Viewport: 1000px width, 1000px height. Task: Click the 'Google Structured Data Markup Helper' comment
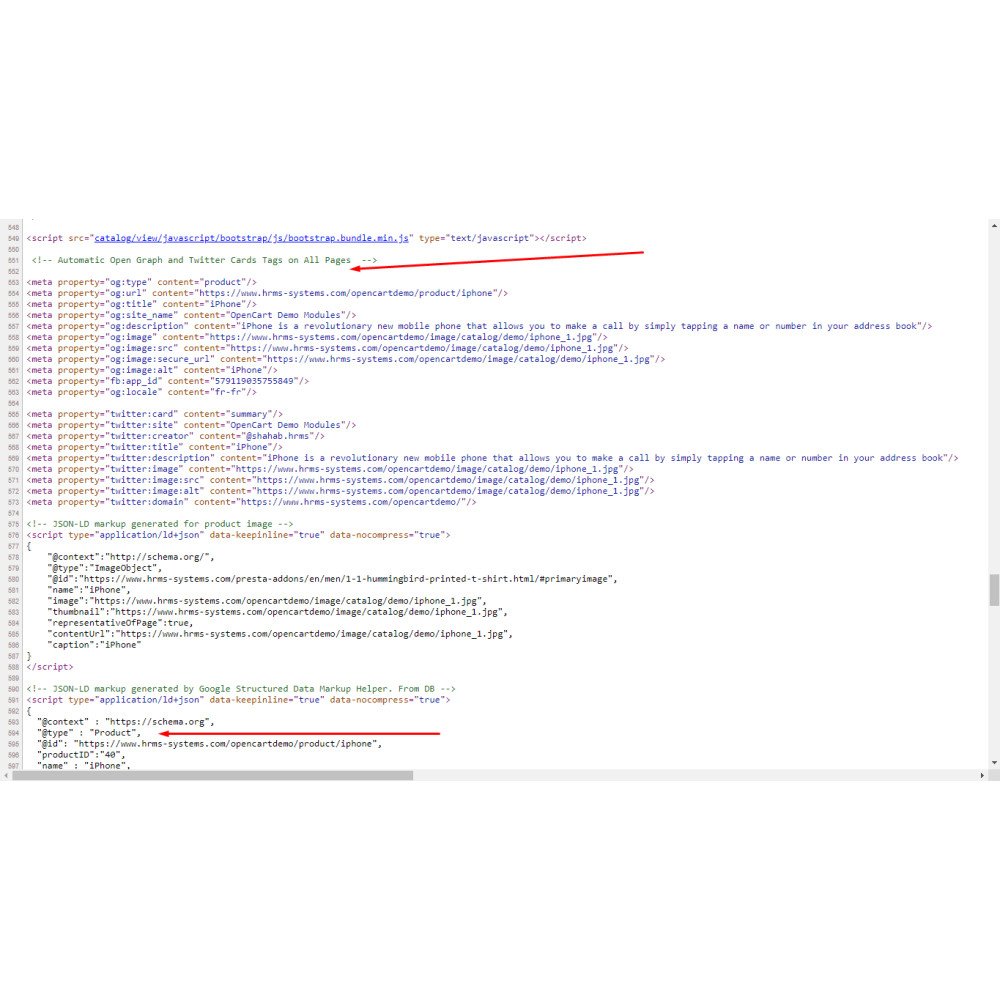(241, 689)
